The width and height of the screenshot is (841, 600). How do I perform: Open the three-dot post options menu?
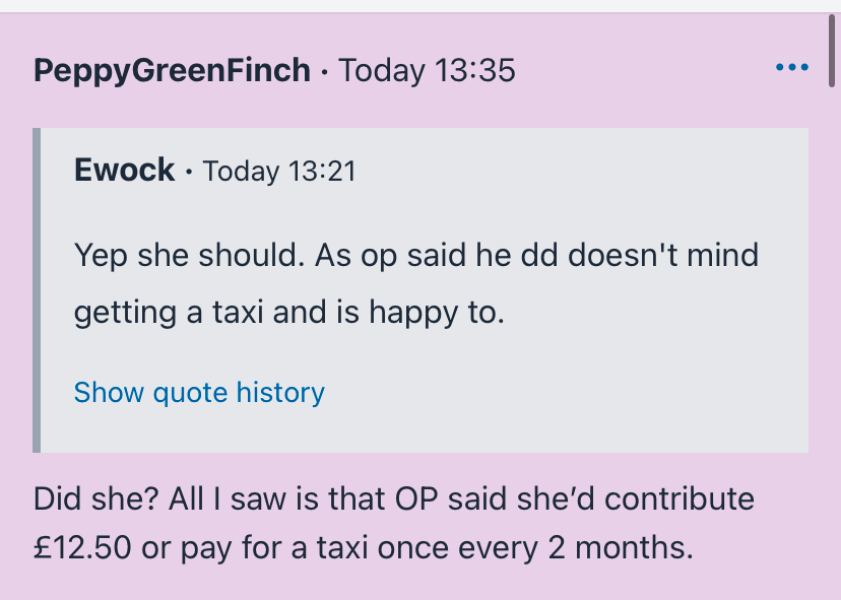pos(791,69)
